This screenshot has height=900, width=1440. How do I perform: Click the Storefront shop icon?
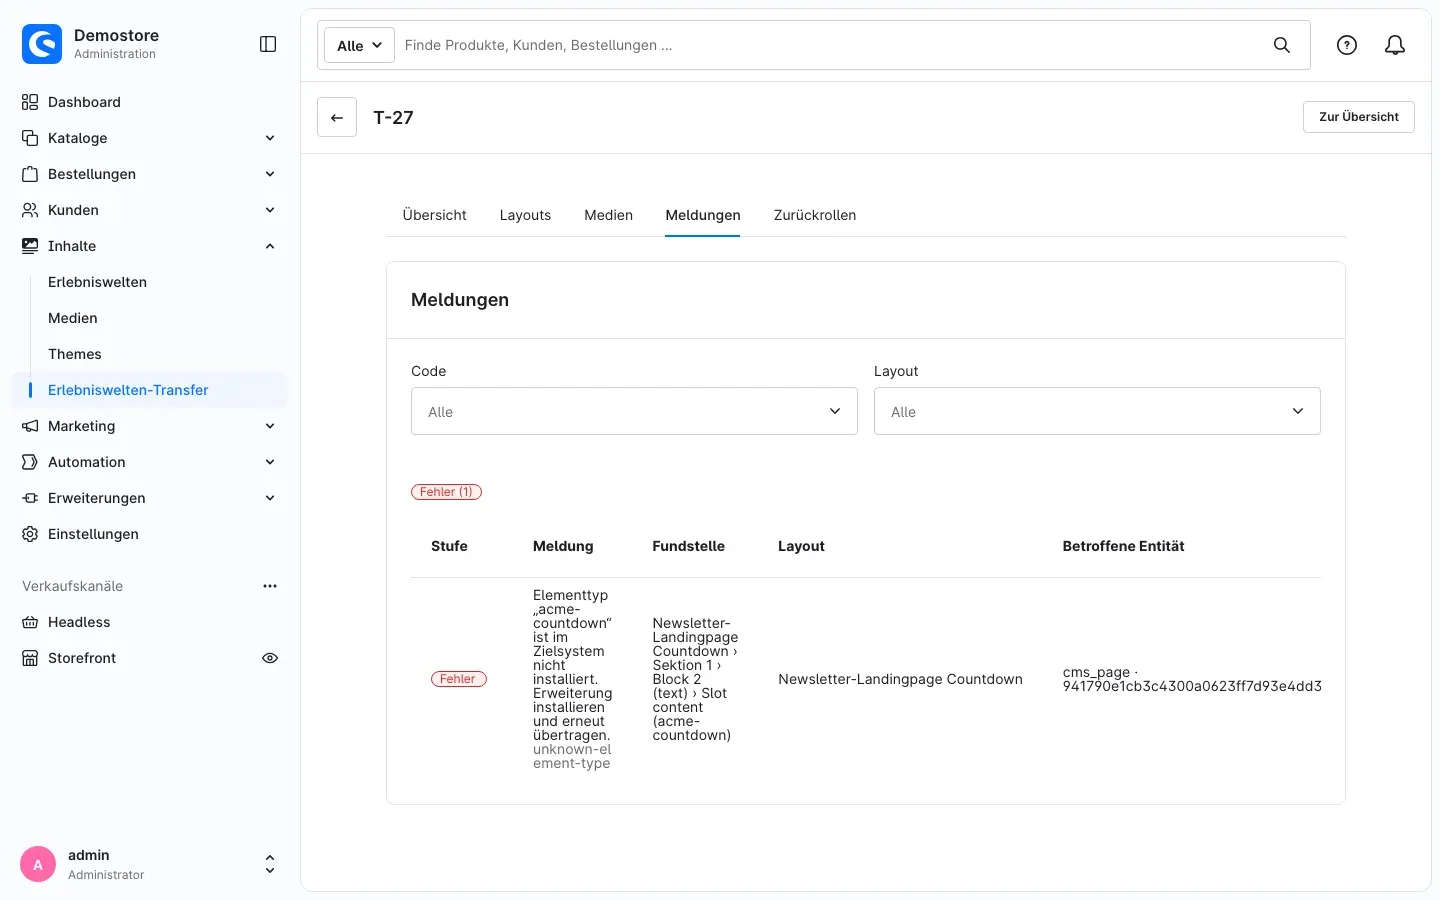point(30,658)
